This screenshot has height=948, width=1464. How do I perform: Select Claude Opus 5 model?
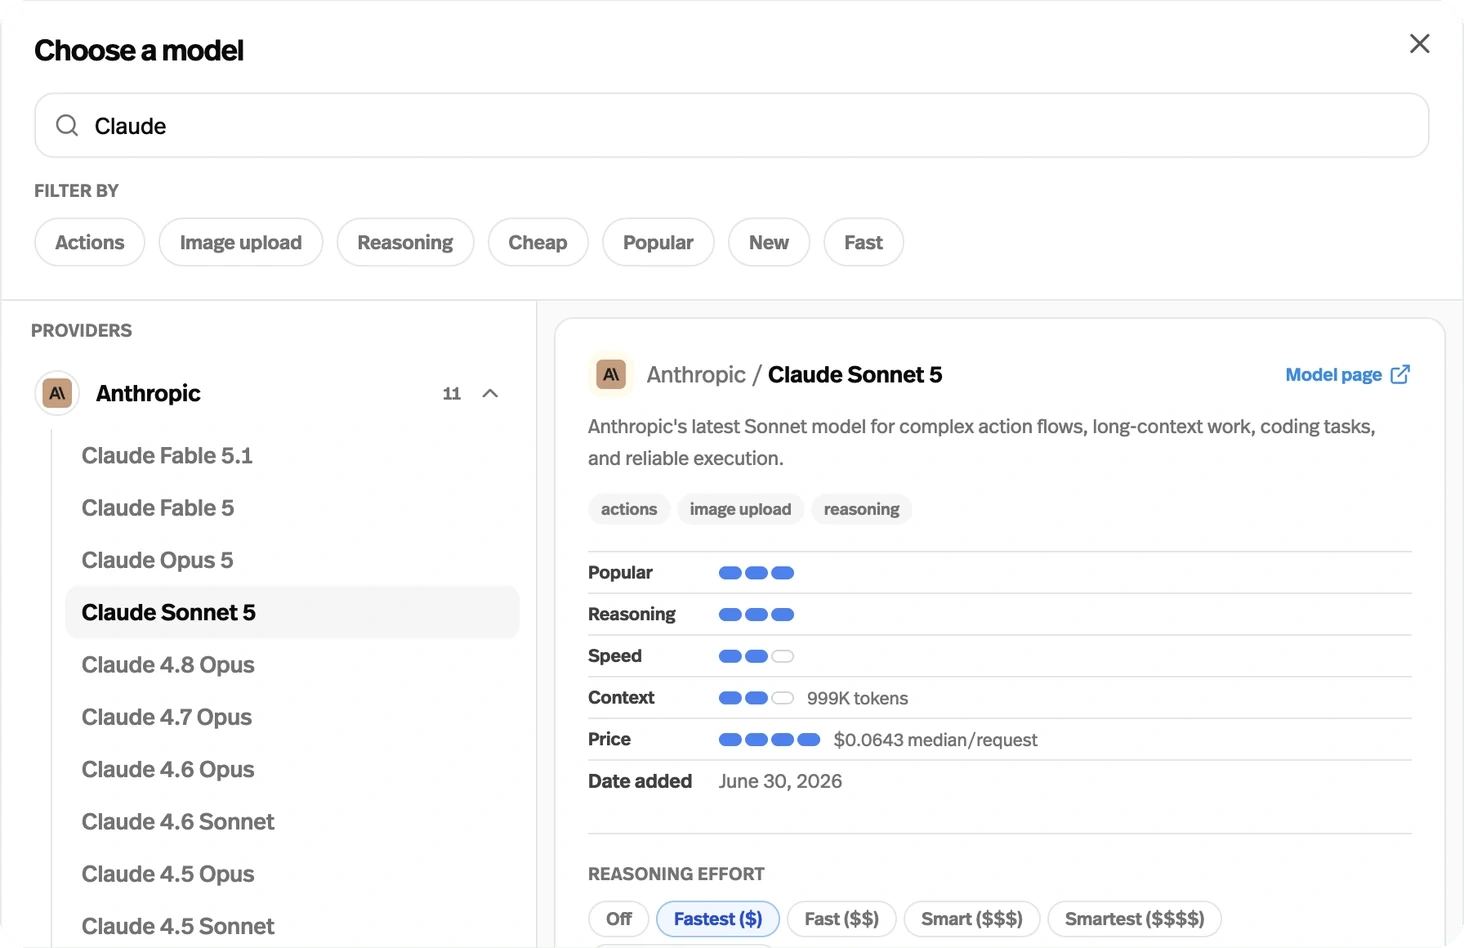292,560
